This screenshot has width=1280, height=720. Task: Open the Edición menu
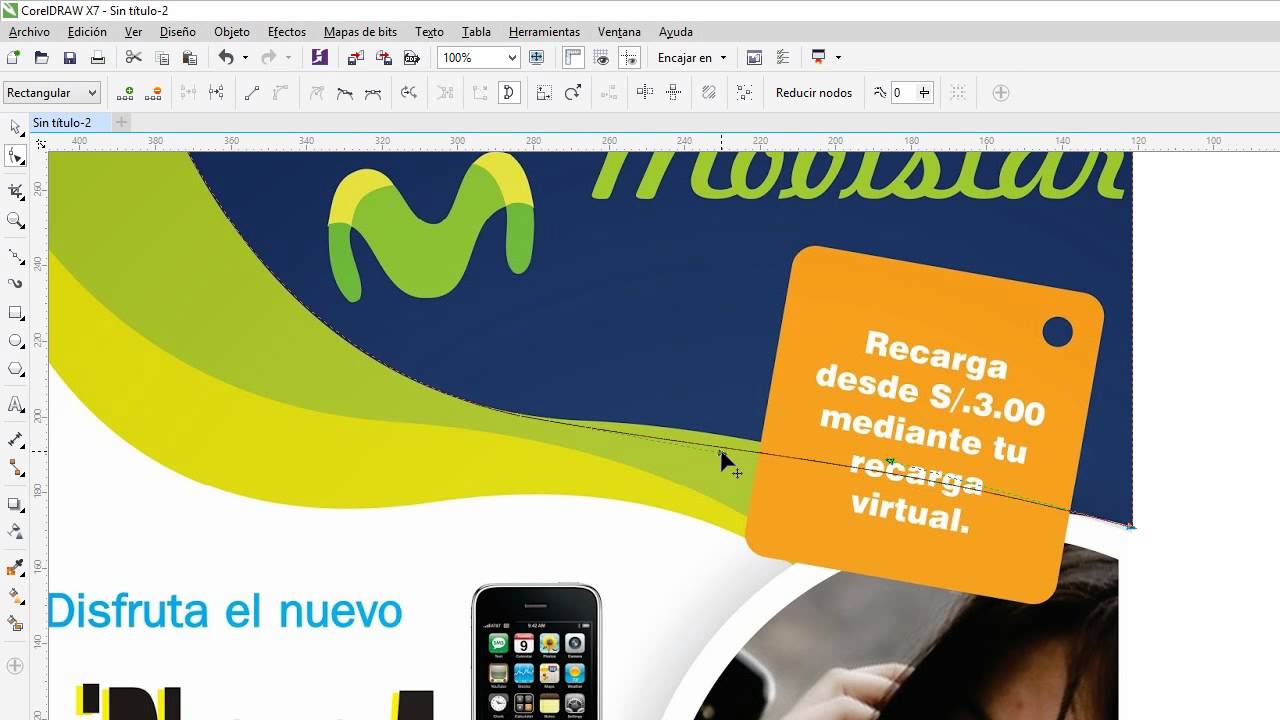(x=87, y=32)
